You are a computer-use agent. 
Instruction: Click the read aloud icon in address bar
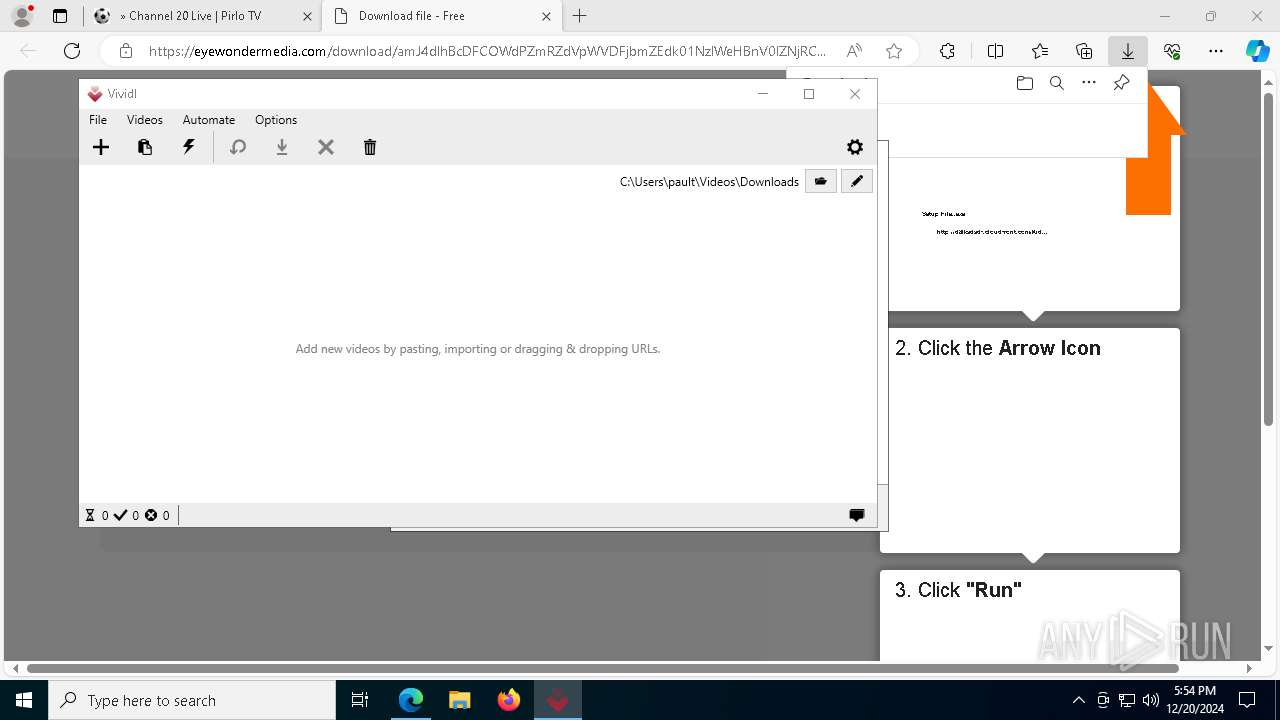click(854, 51)
